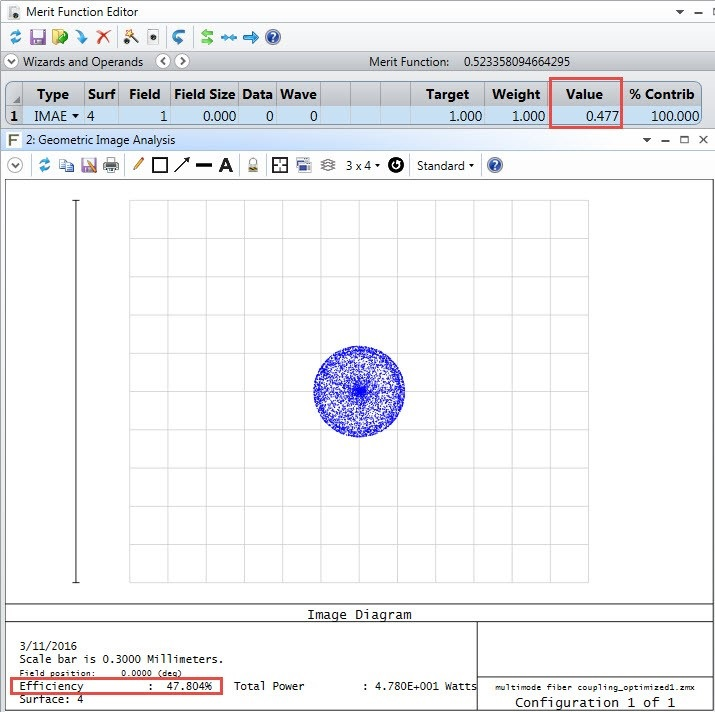This screenshot has height=712, width=715.
Task: Choose the text annotation A tool
Action: (226, 165)
